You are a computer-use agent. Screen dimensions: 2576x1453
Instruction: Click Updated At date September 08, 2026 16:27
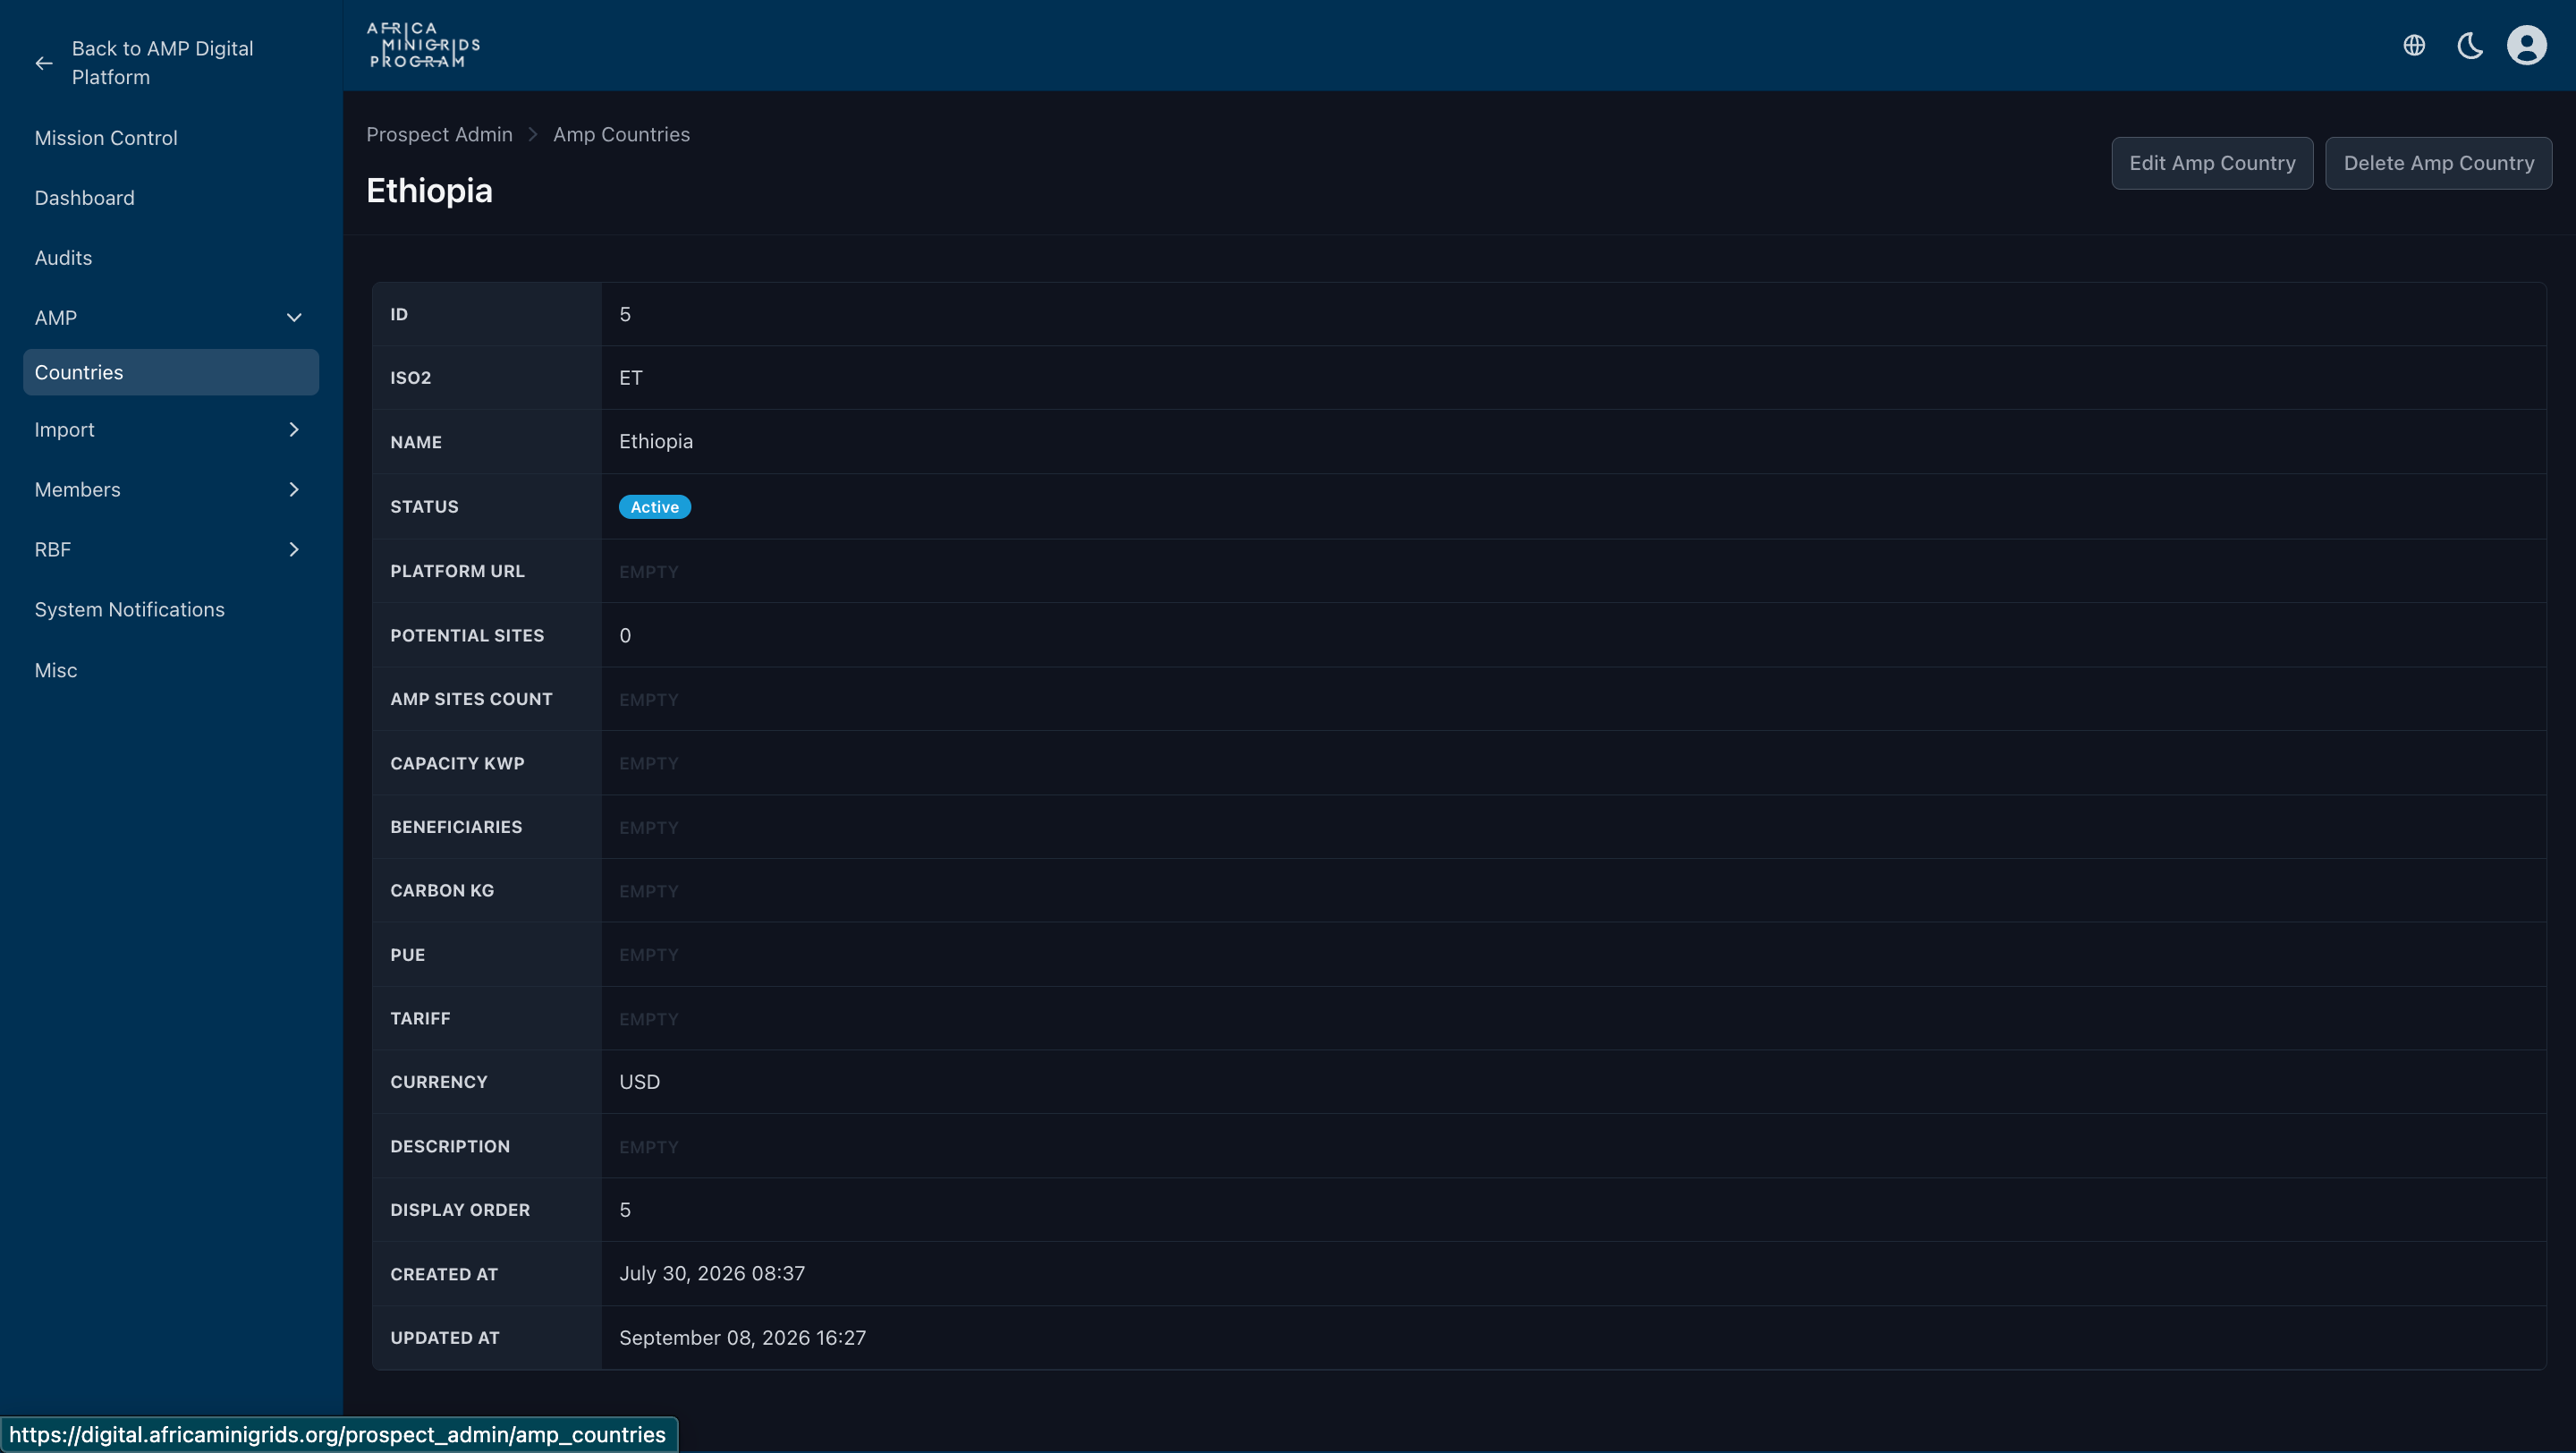743,1338
